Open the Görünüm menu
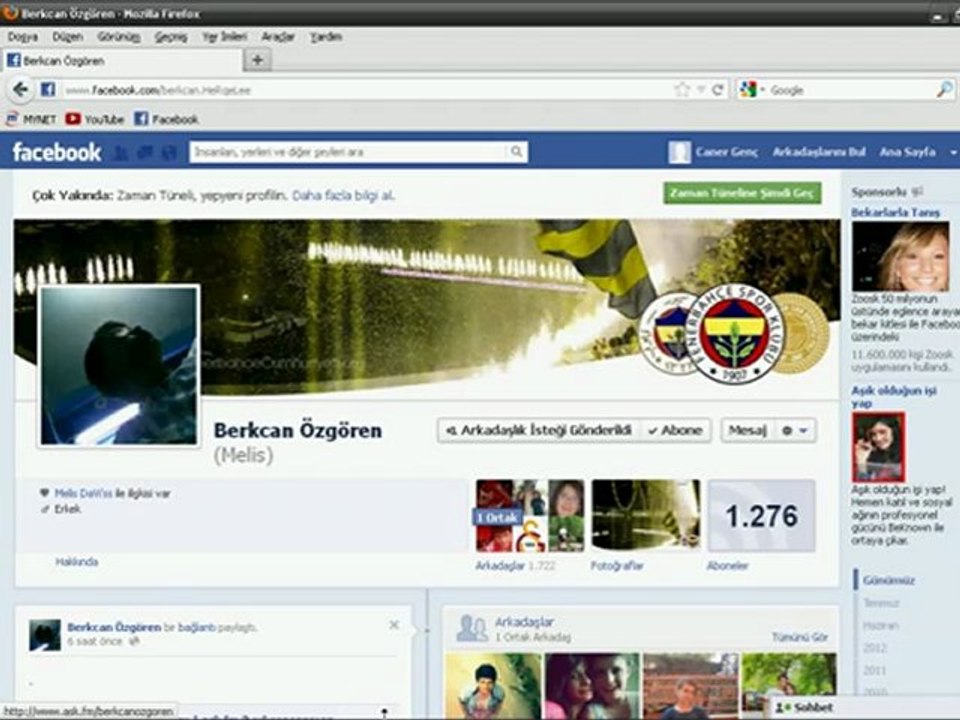Image resolution: width=960 pixels, height=720 pixels. point(119,37)
